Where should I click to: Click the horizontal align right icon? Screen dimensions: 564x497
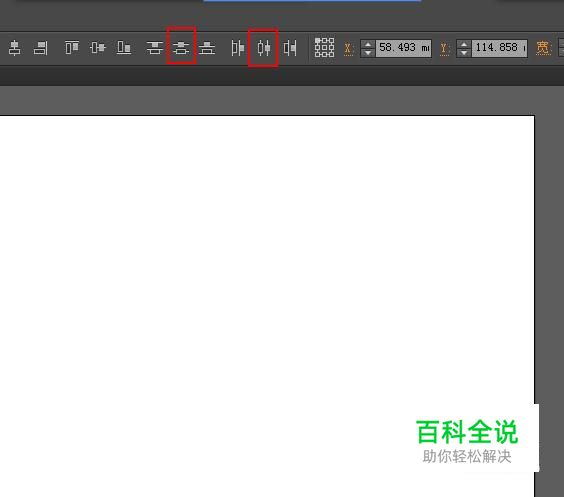click(41, 48)
